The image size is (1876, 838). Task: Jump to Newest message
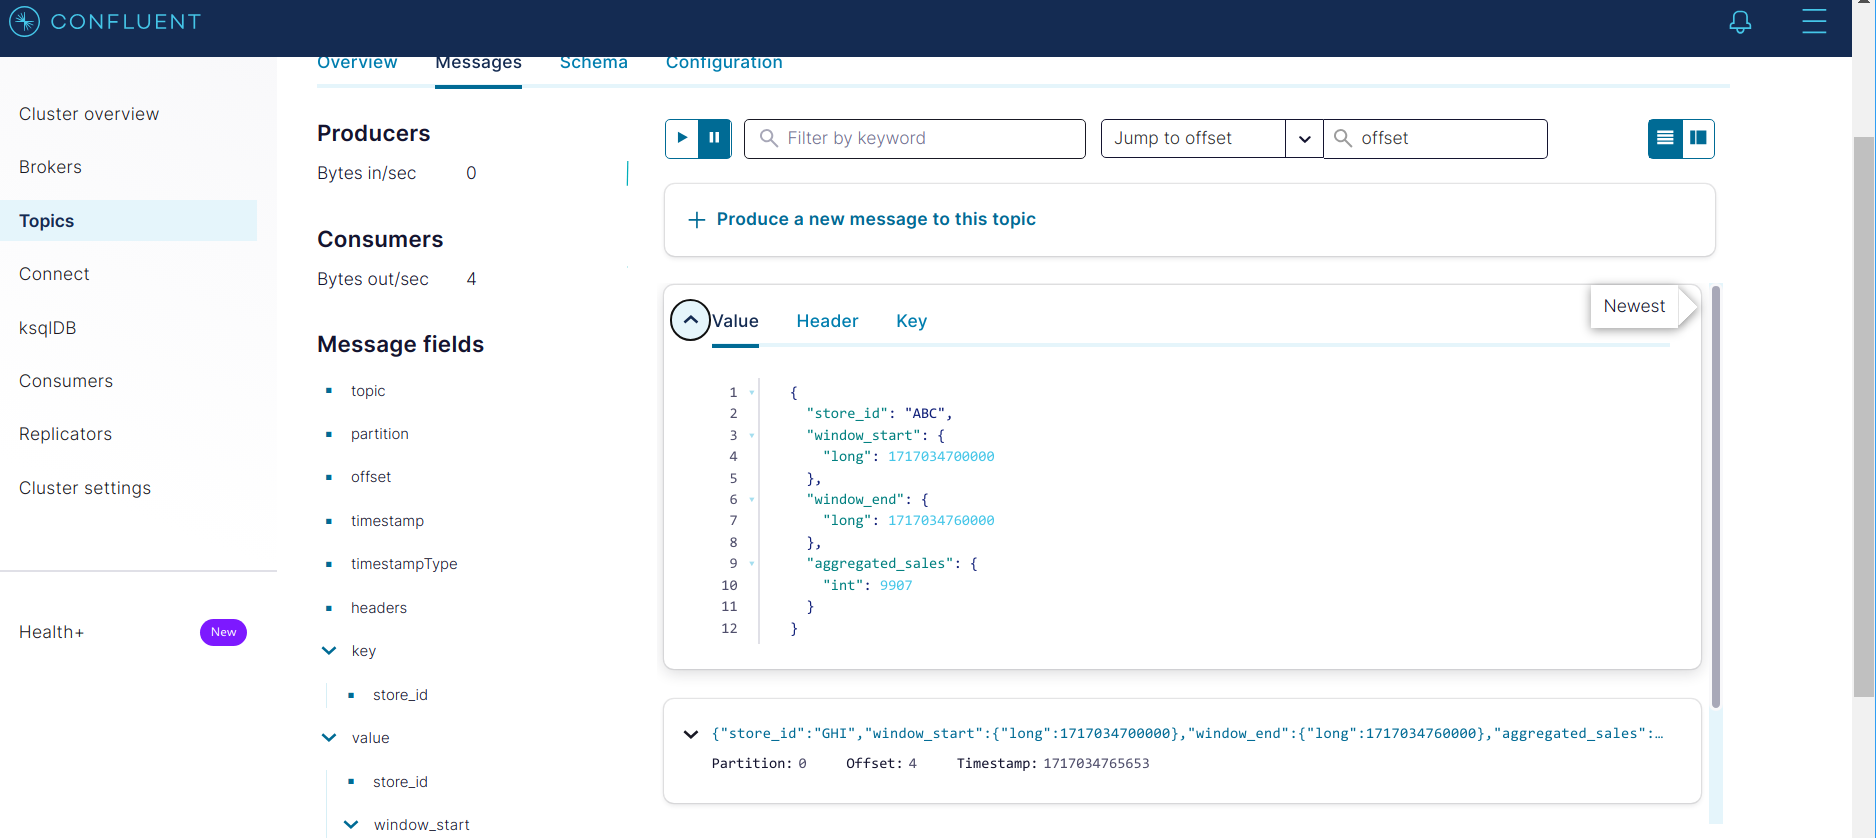1634,306
